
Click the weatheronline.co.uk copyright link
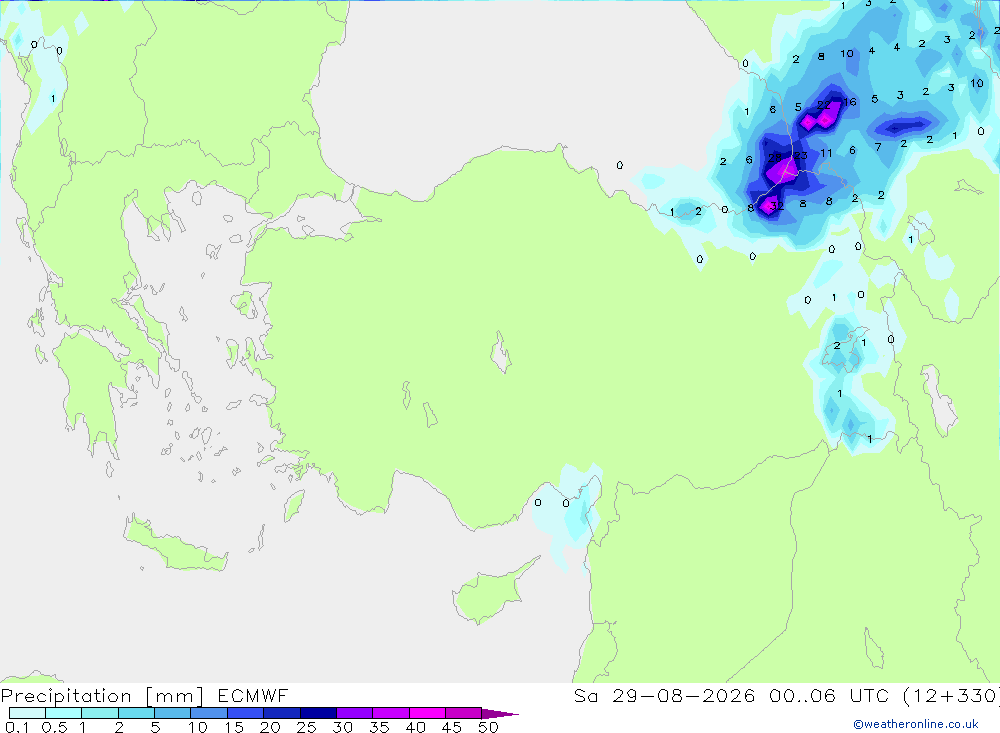(915, 724)
